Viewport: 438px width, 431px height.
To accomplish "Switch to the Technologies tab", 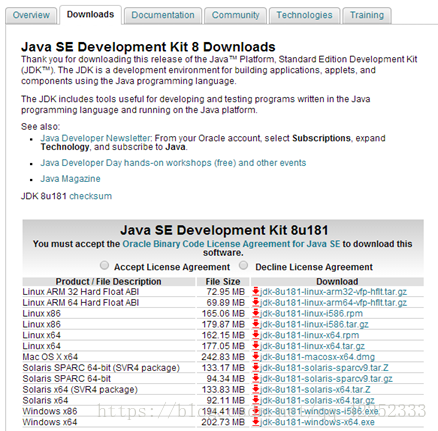I will (x=304, y=15).
